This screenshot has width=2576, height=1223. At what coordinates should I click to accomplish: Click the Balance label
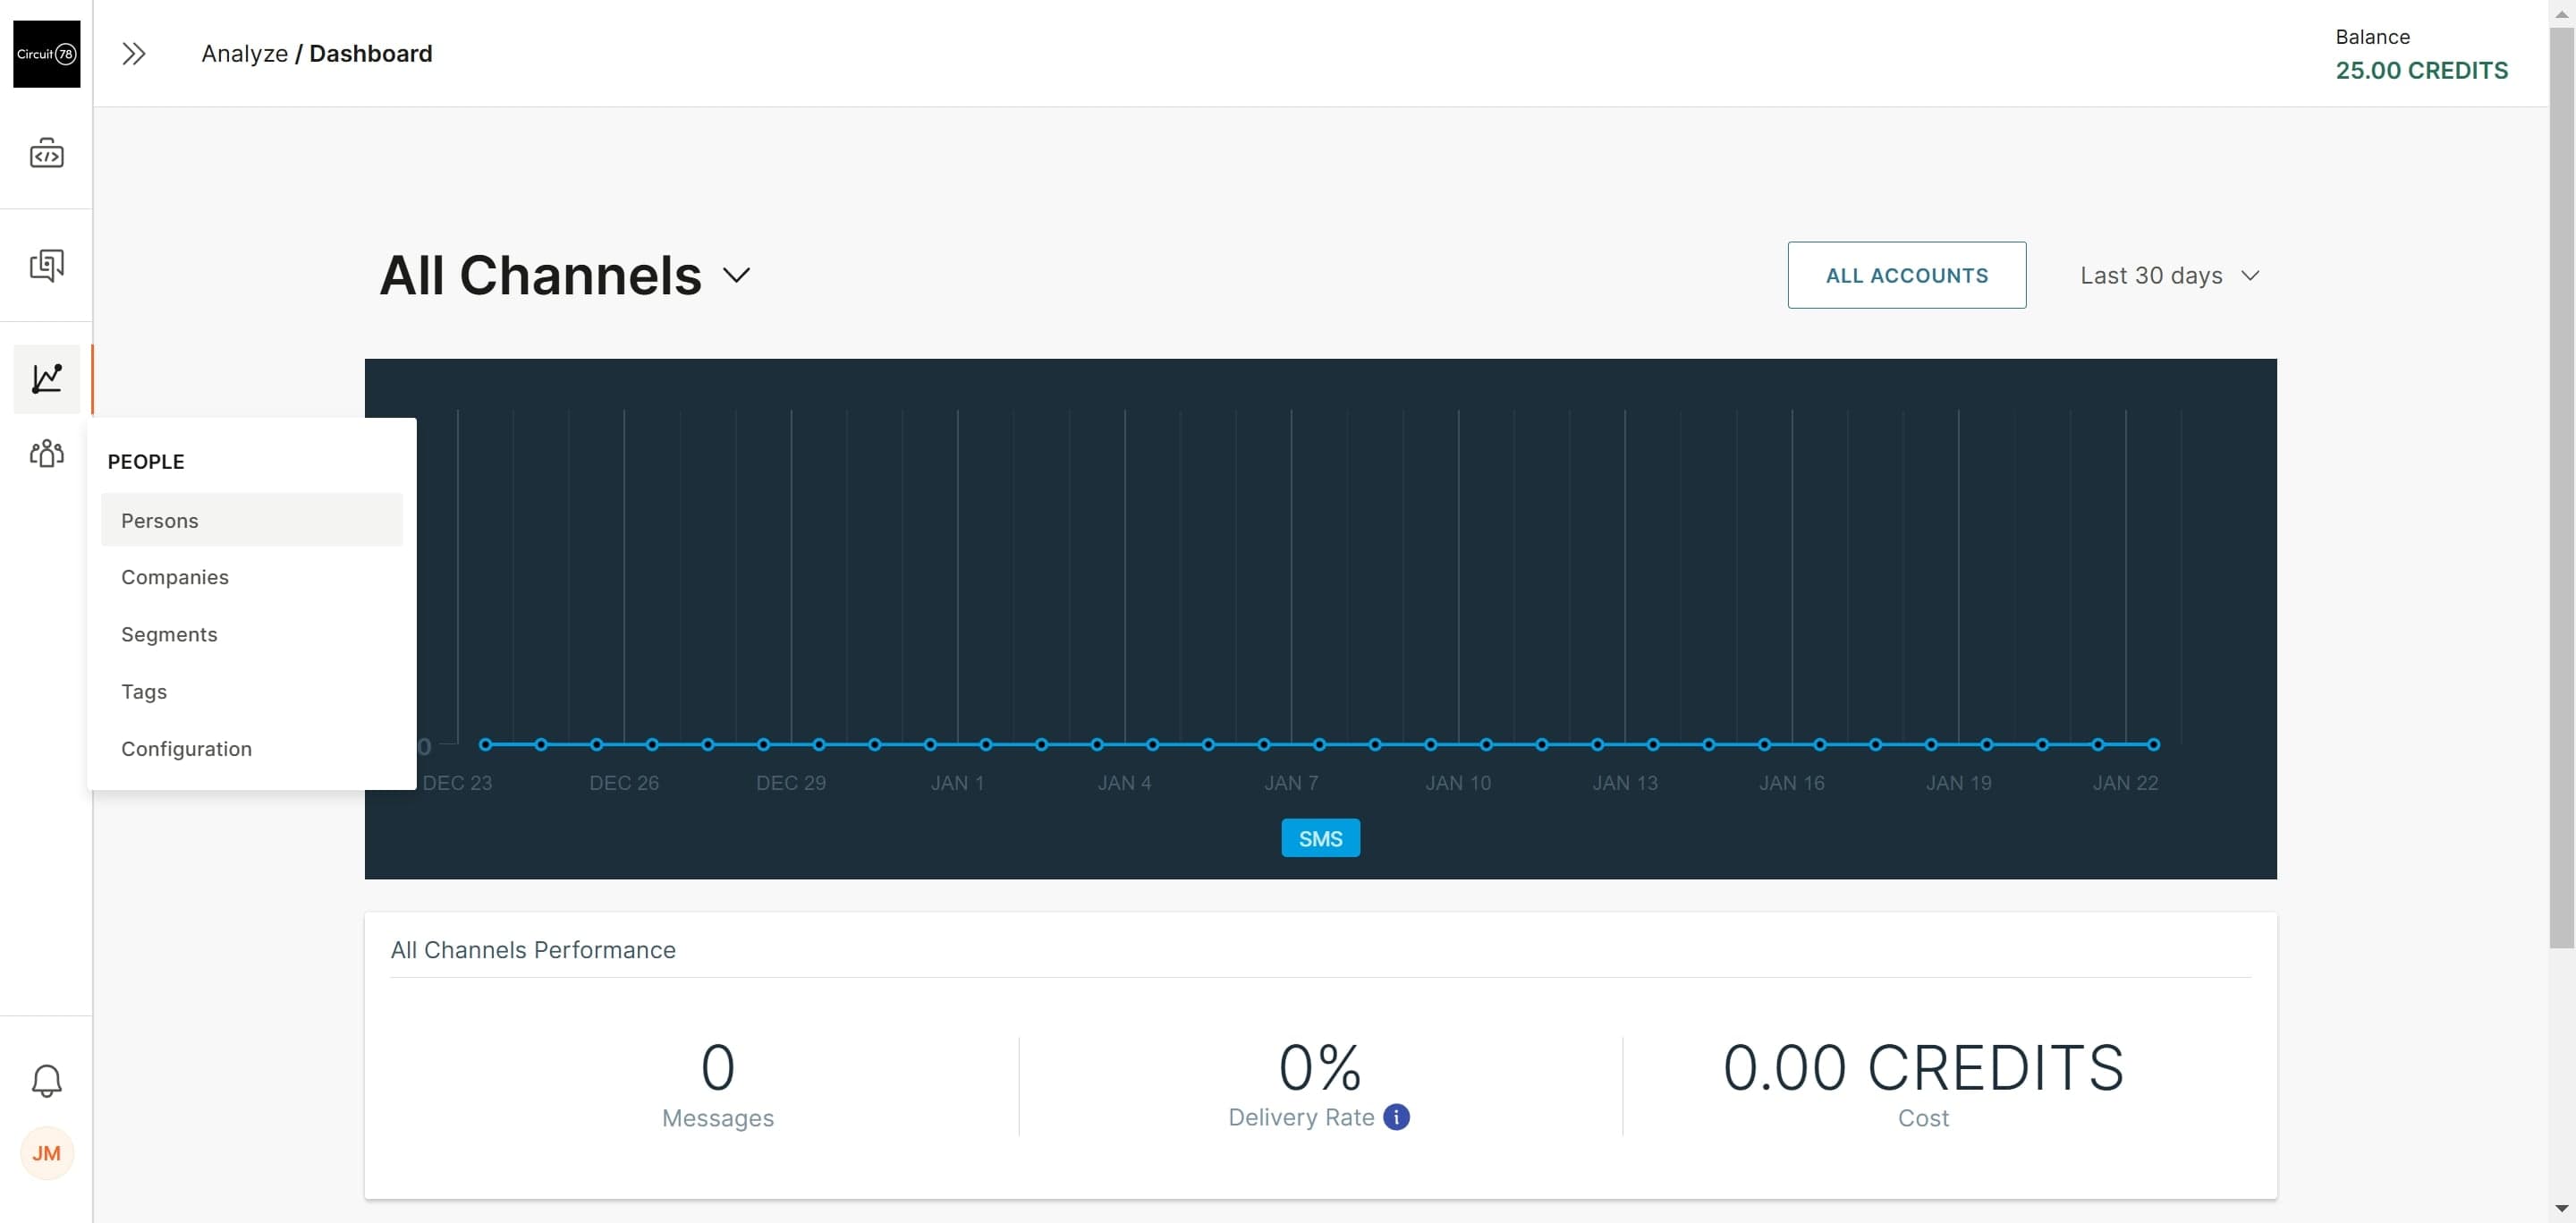2372,37
